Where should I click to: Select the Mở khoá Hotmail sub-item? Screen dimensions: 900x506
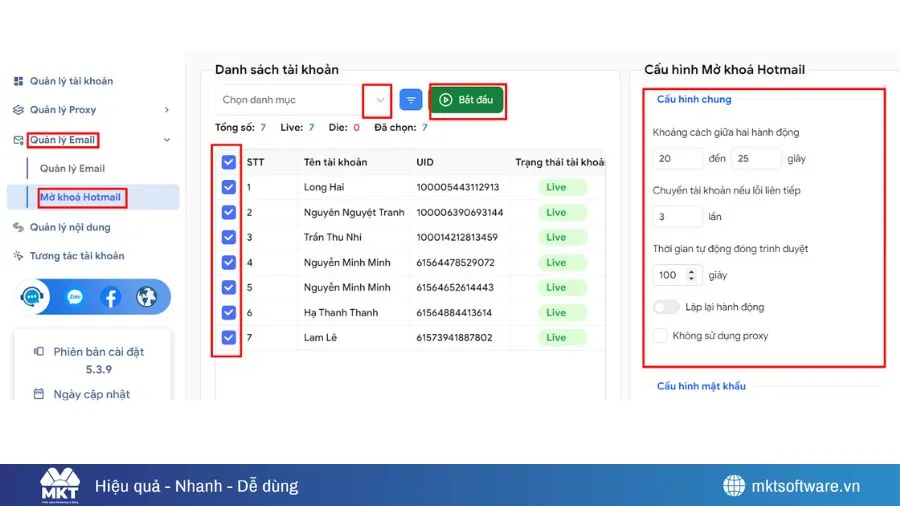(80, 197)
